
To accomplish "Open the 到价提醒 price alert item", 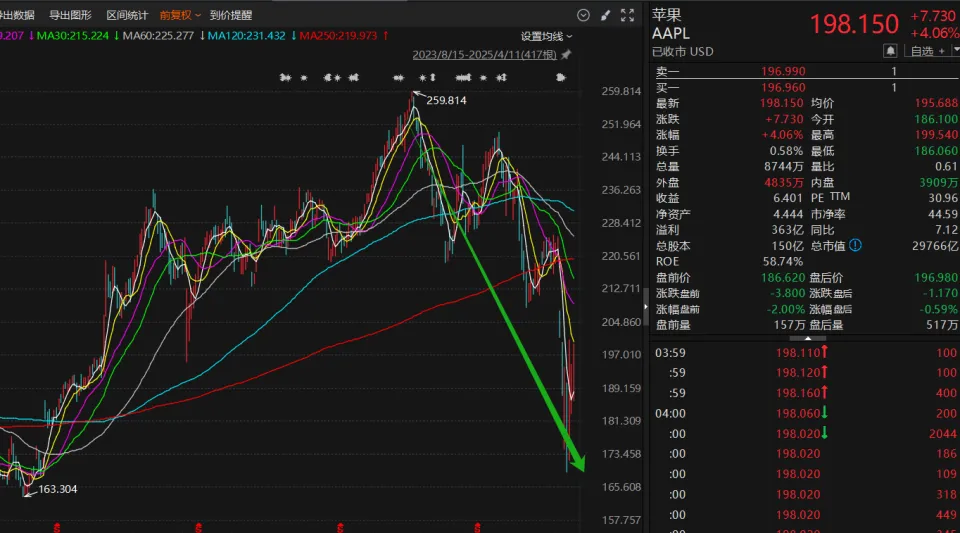I will (x=231, y=15).
